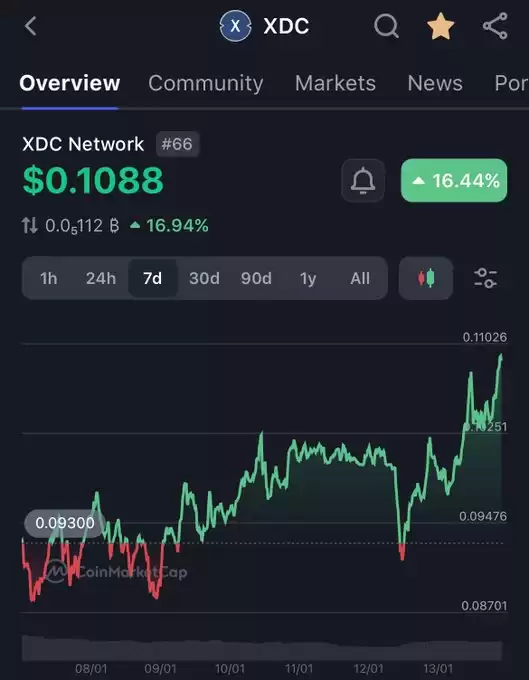Screen dimensions: 529x680
Task: Switch to candlestick chart view
Action: point(426,278)
